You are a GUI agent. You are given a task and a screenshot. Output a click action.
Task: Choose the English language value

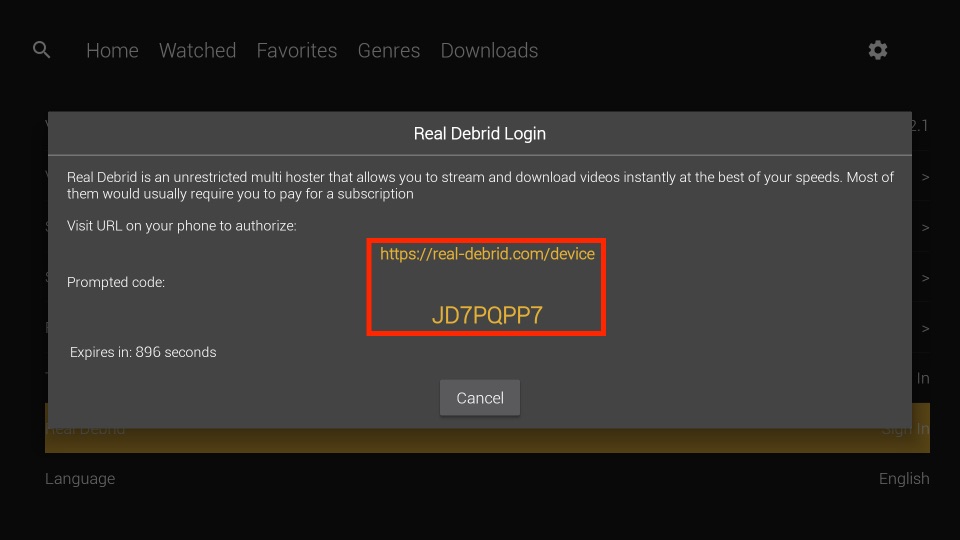coord(904,479)
